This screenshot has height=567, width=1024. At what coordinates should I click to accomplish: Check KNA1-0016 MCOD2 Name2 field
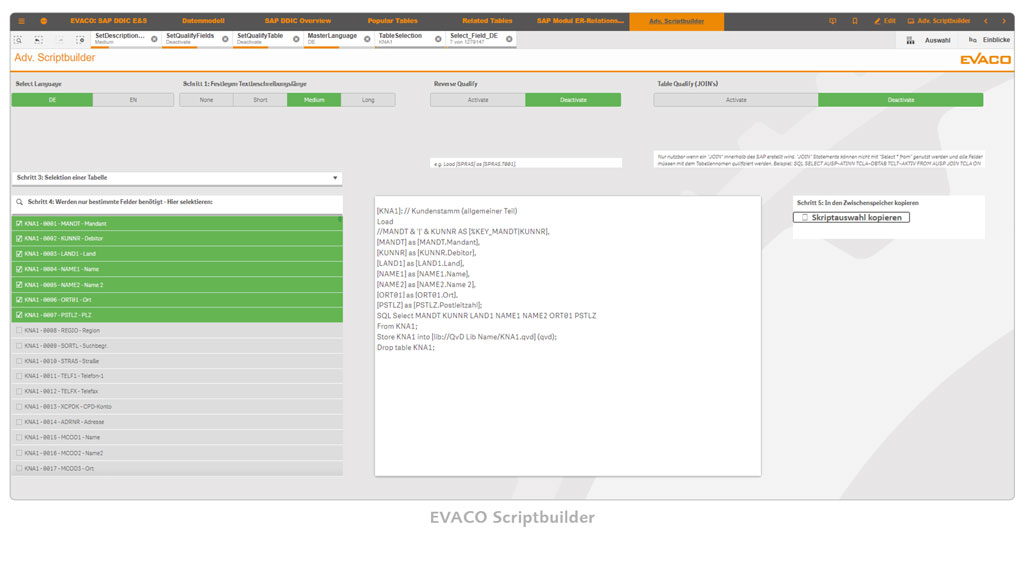[x=177, y=453]
